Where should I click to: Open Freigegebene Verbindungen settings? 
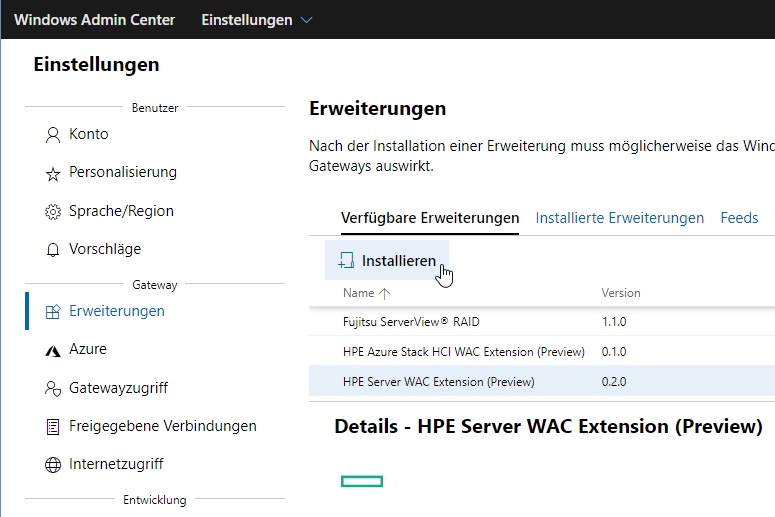(163, 426)
